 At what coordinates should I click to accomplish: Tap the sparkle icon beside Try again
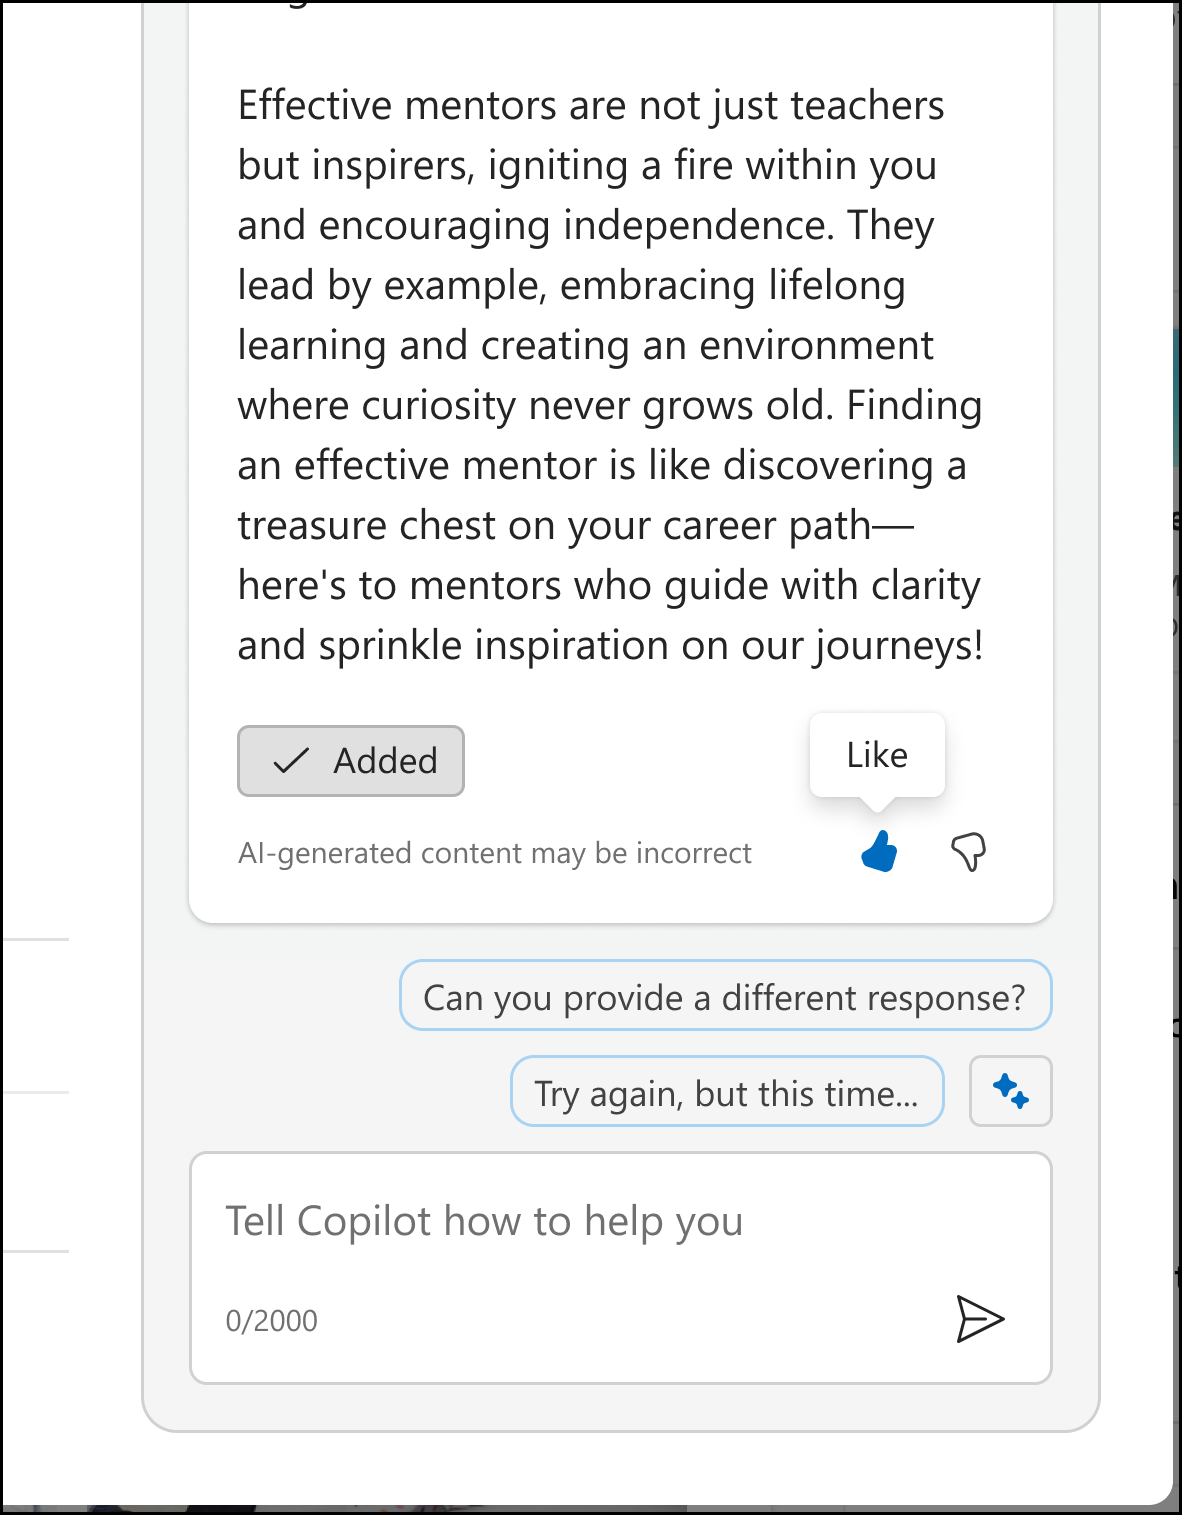[1010, 1092]
